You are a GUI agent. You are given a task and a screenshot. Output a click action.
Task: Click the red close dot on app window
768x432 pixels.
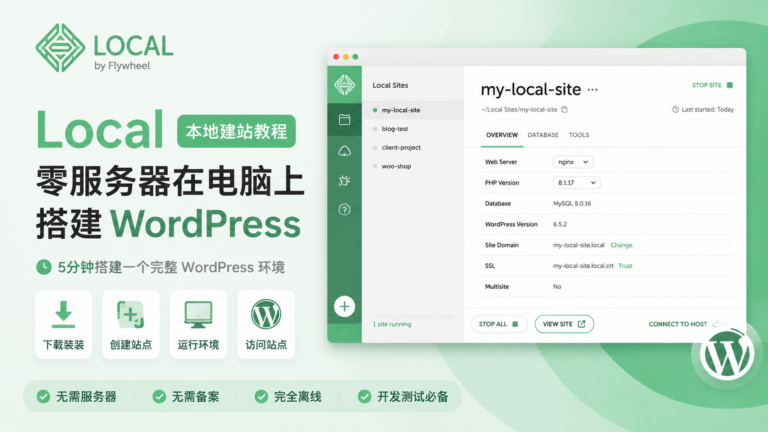click(336, 57)
